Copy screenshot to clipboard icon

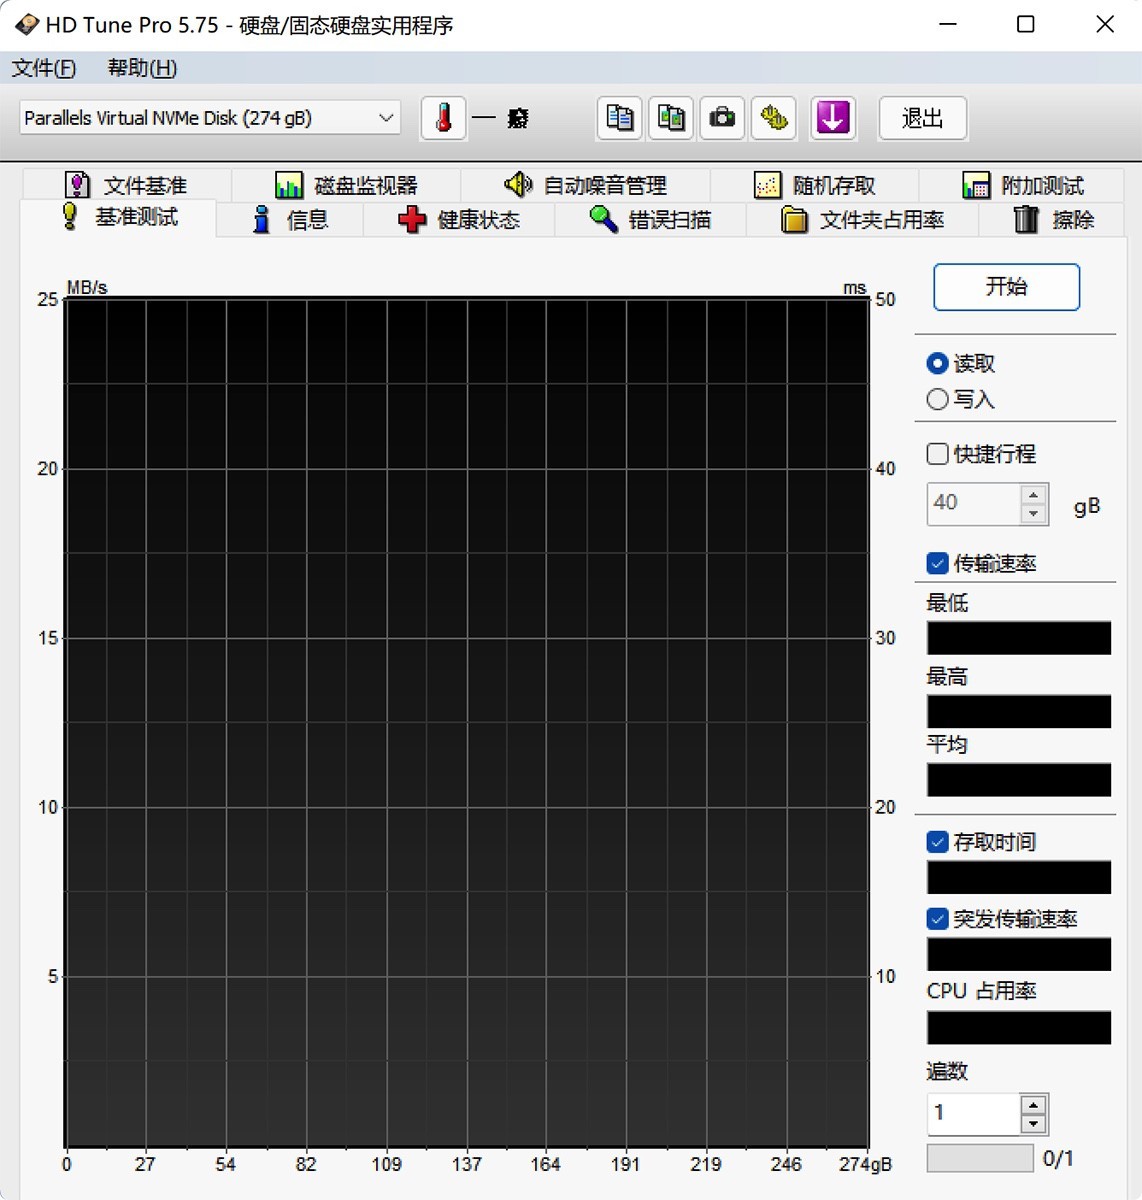click(672, 118)
